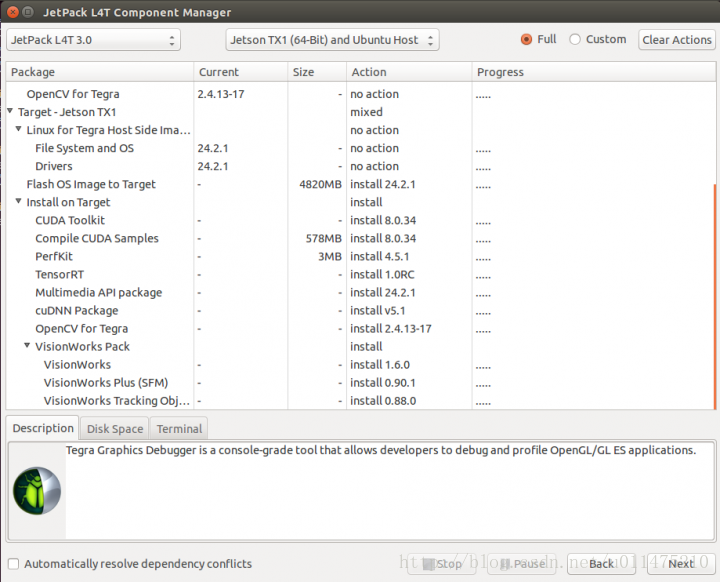Screen dimensions: 720x582
Task: Click the 'install 4.5.1' action for PerfKit
Action: coord(379,256)
